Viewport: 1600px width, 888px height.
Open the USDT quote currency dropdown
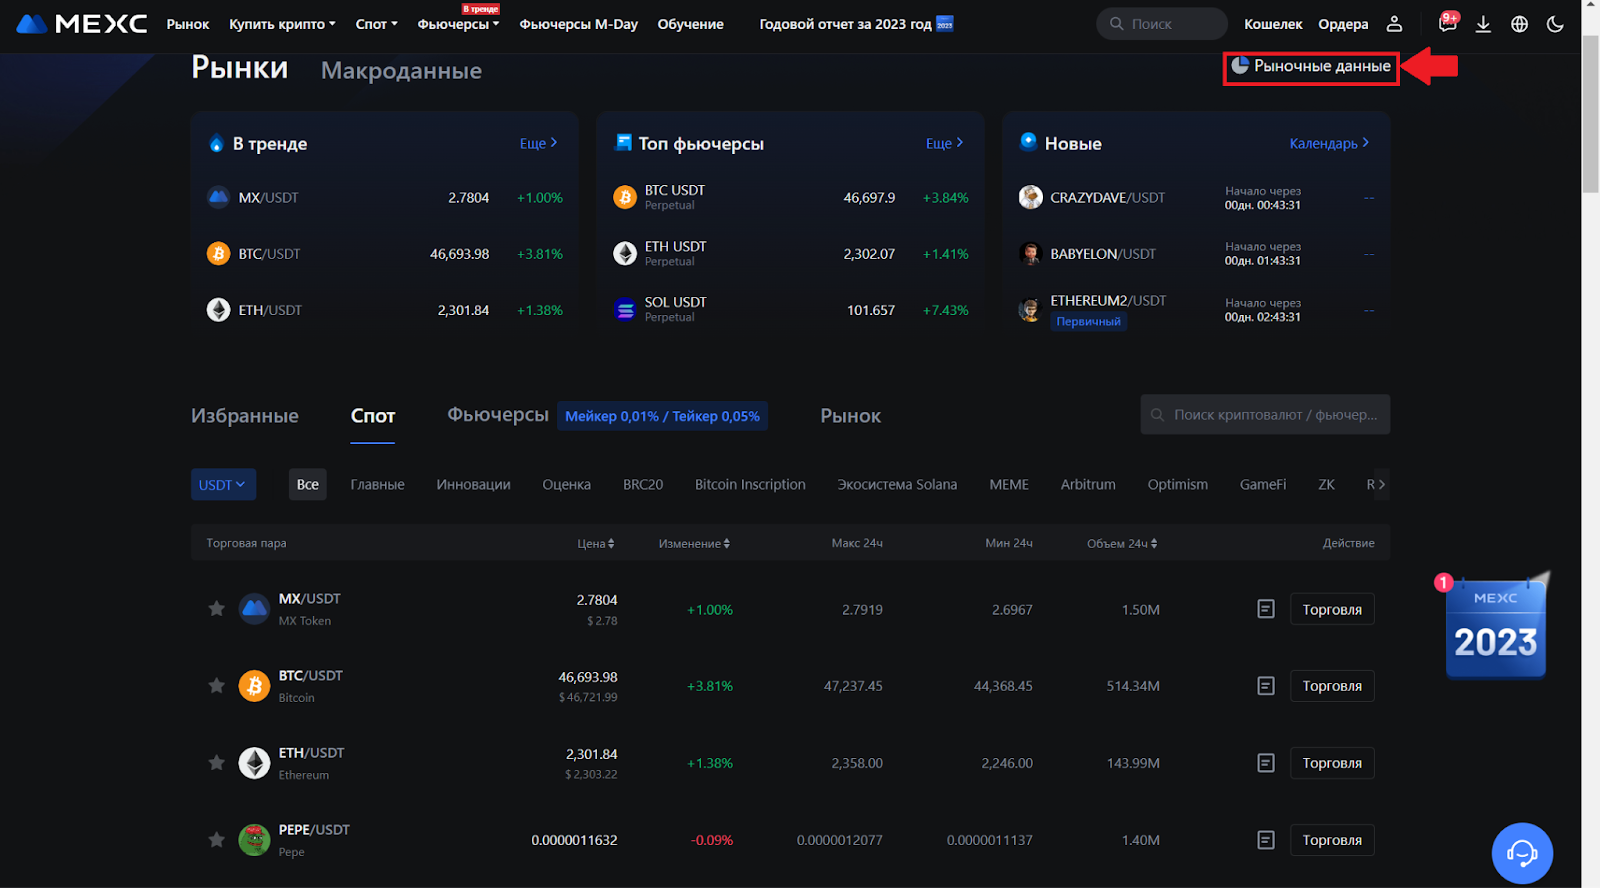223,484
